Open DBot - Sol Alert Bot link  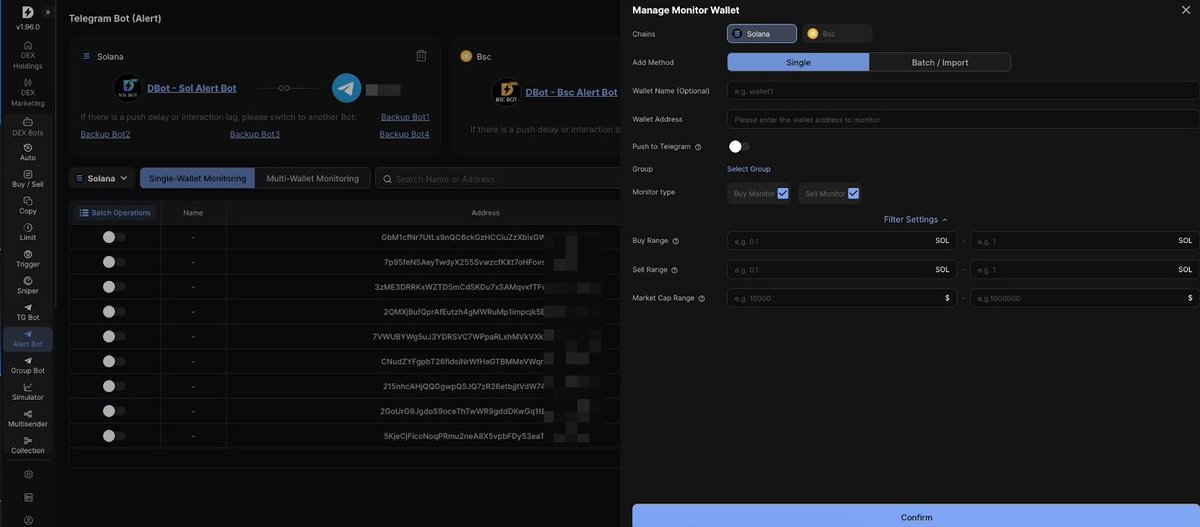pos(192,88)
